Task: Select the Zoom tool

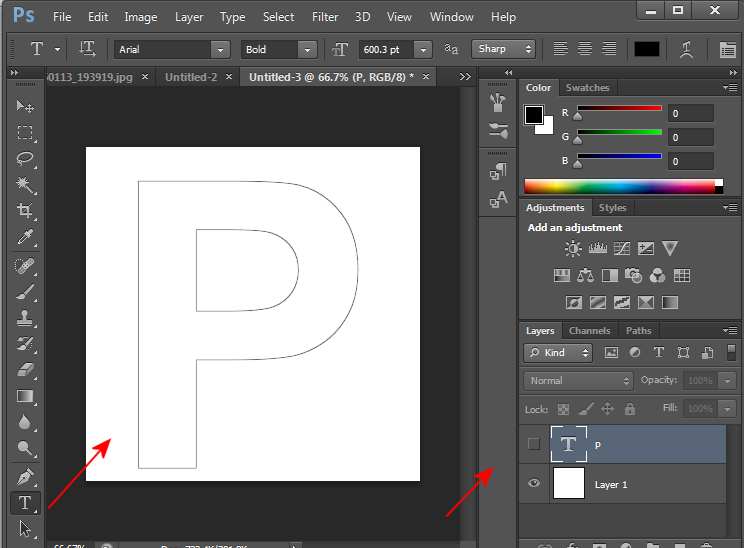Action: pyautogui.click(x=26, y=449)
